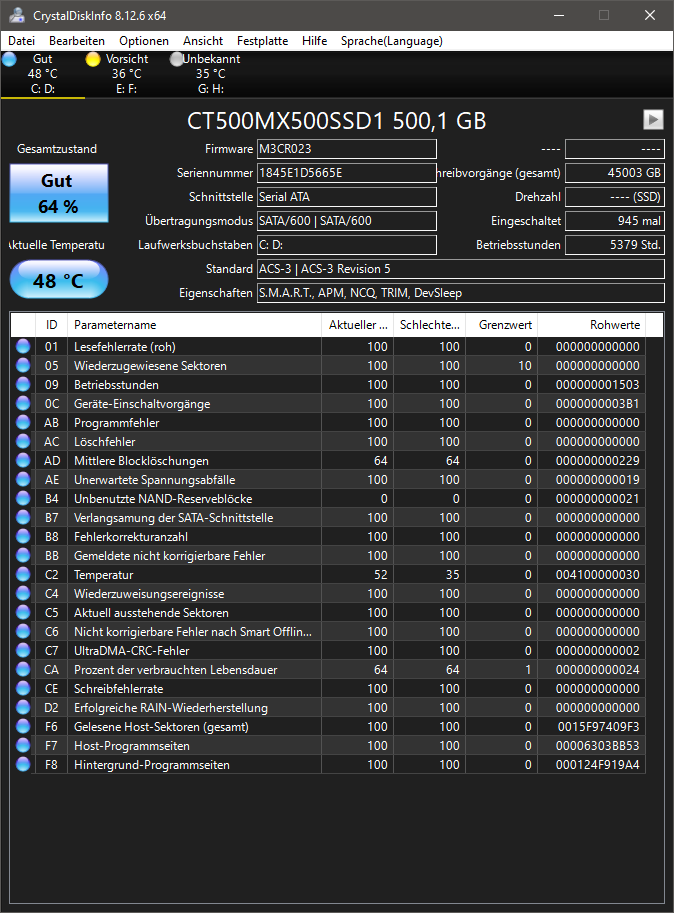Image resolution: width=674 pixels, height=913 pixels.
Task: Click raw value 004100000030 of Temperatur
Action: pyautogui.click(x=598, y=575)
